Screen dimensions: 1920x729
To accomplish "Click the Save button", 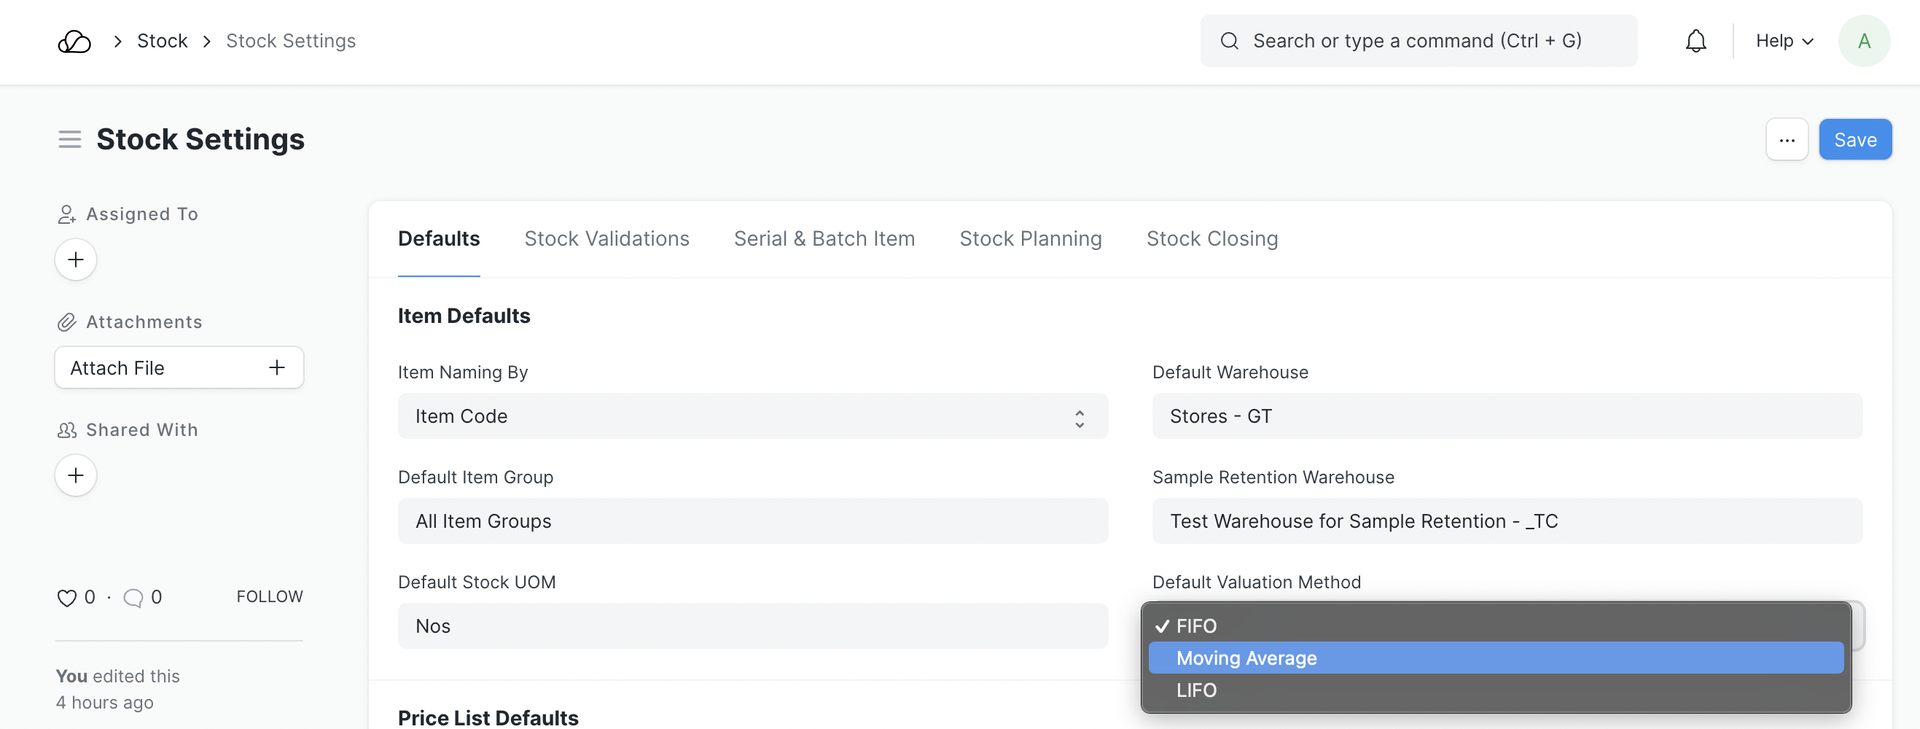I will pos(1854,140).
